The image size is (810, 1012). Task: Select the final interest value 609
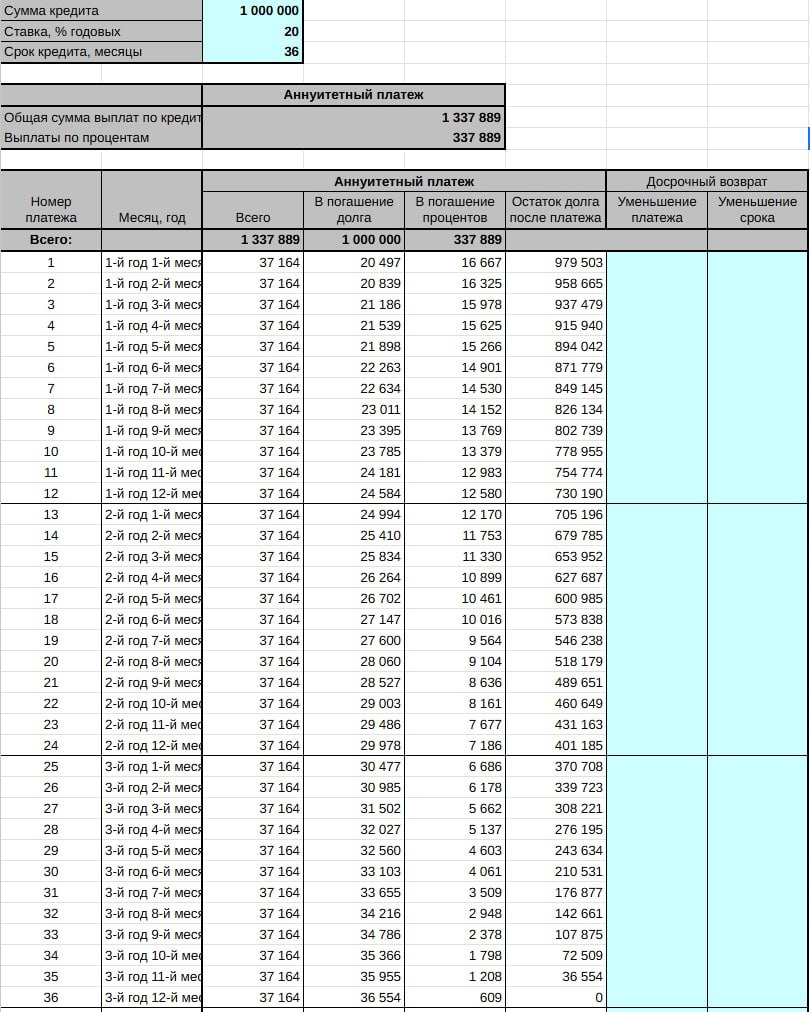pos(454,997)
